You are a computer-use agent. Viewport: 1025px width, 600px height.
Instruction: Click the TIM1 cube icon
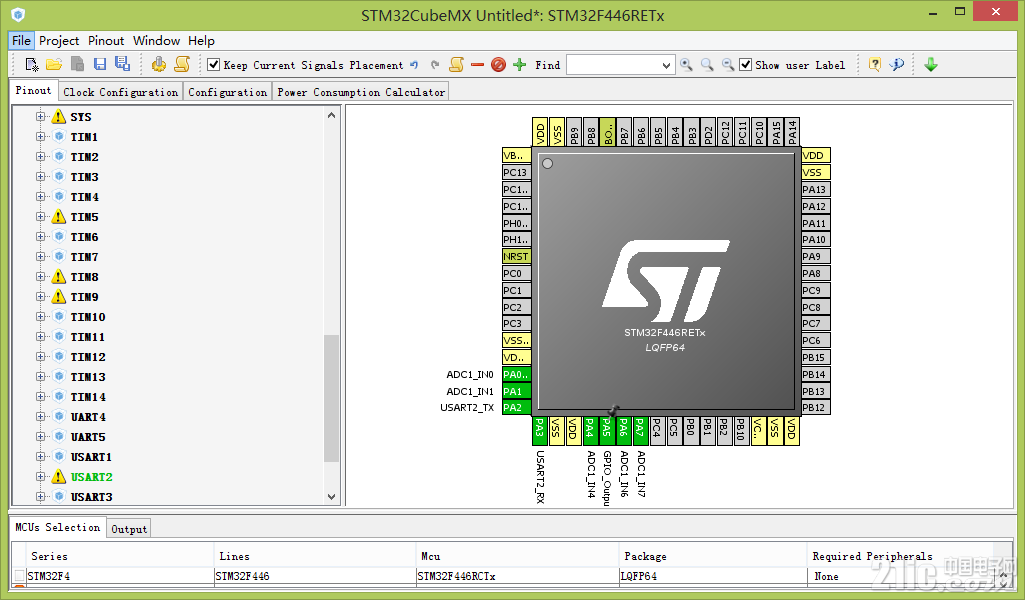click(59, 137)
